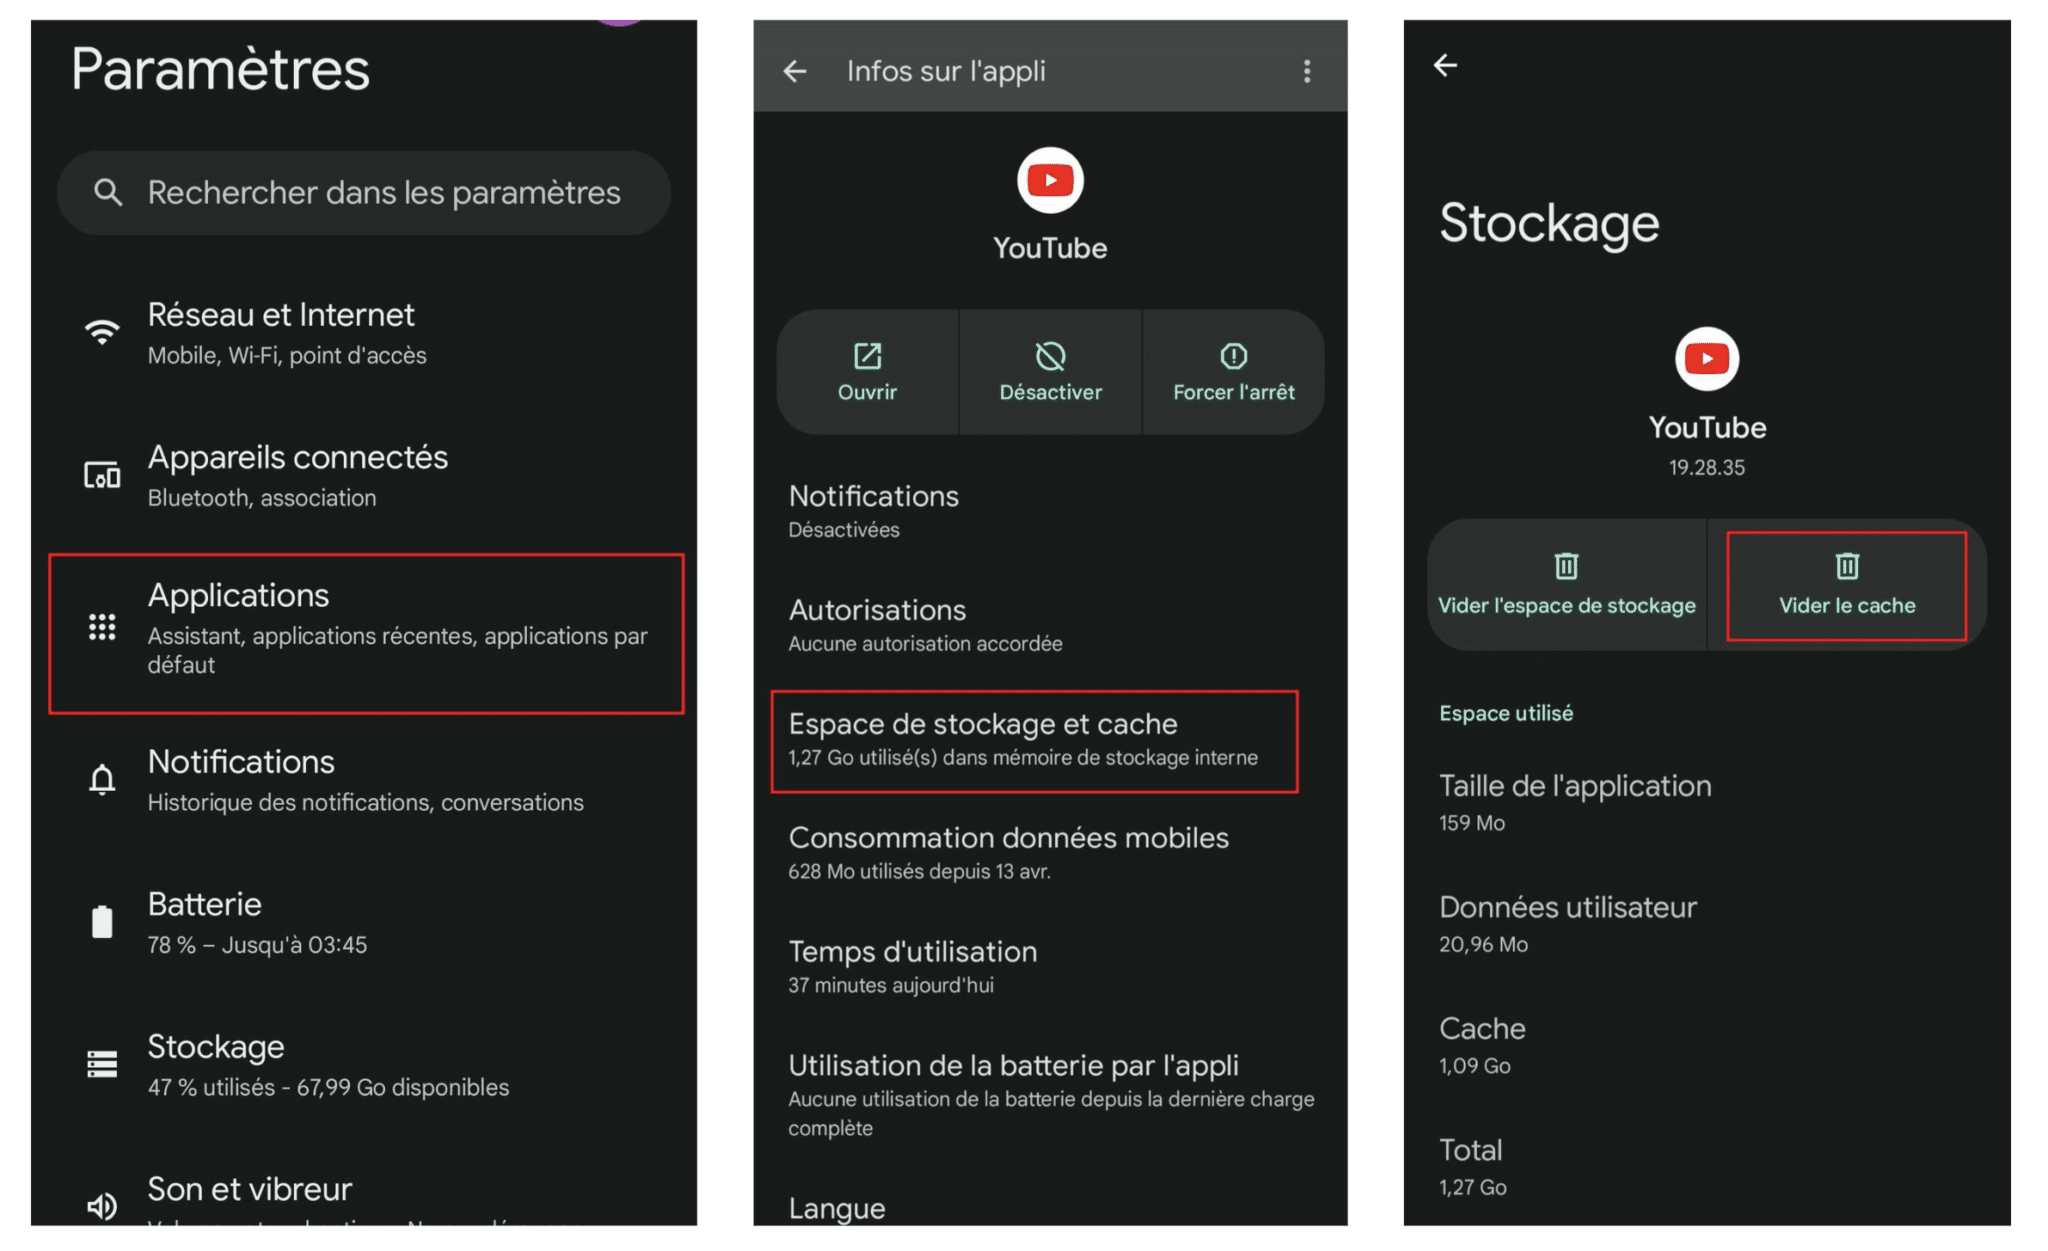Open Consommation données mobiles

1050,853
